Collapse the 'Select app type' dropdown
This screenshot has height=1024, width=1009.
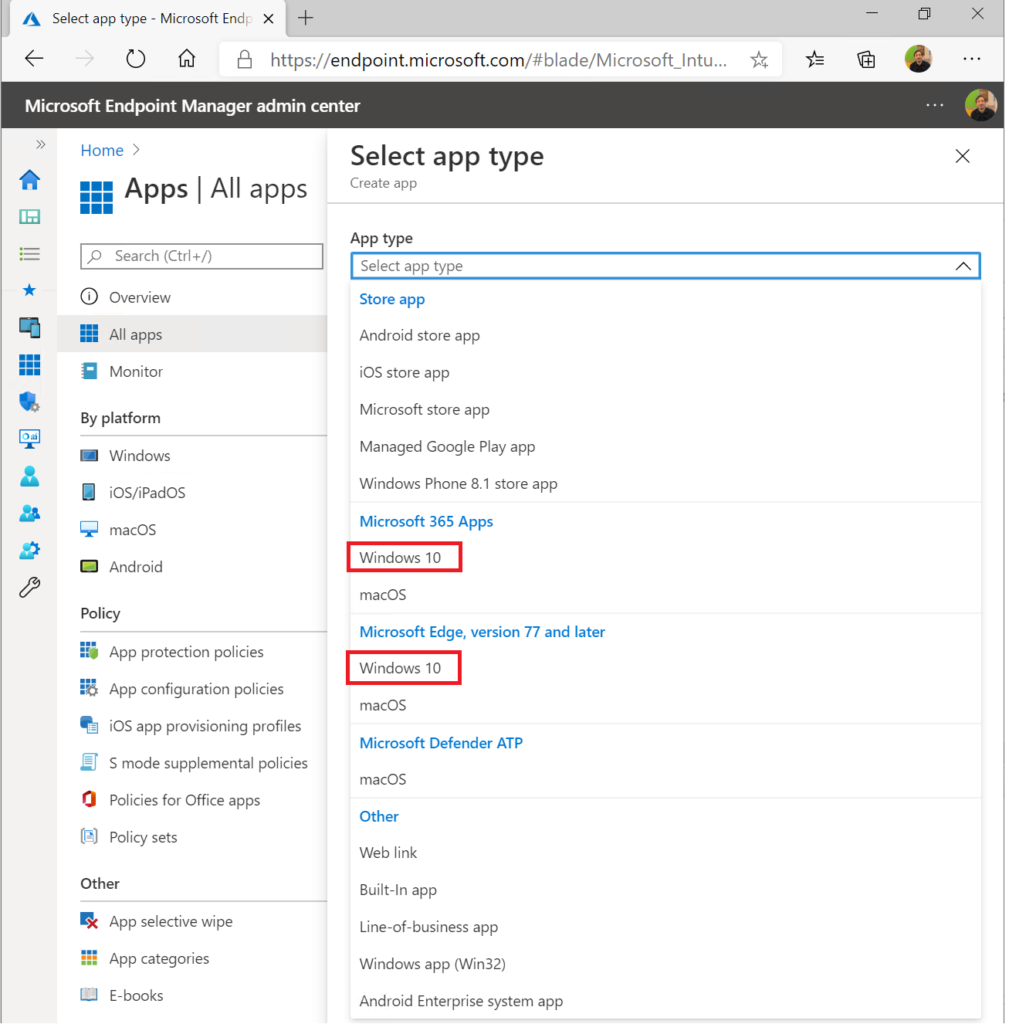[963, 266]
